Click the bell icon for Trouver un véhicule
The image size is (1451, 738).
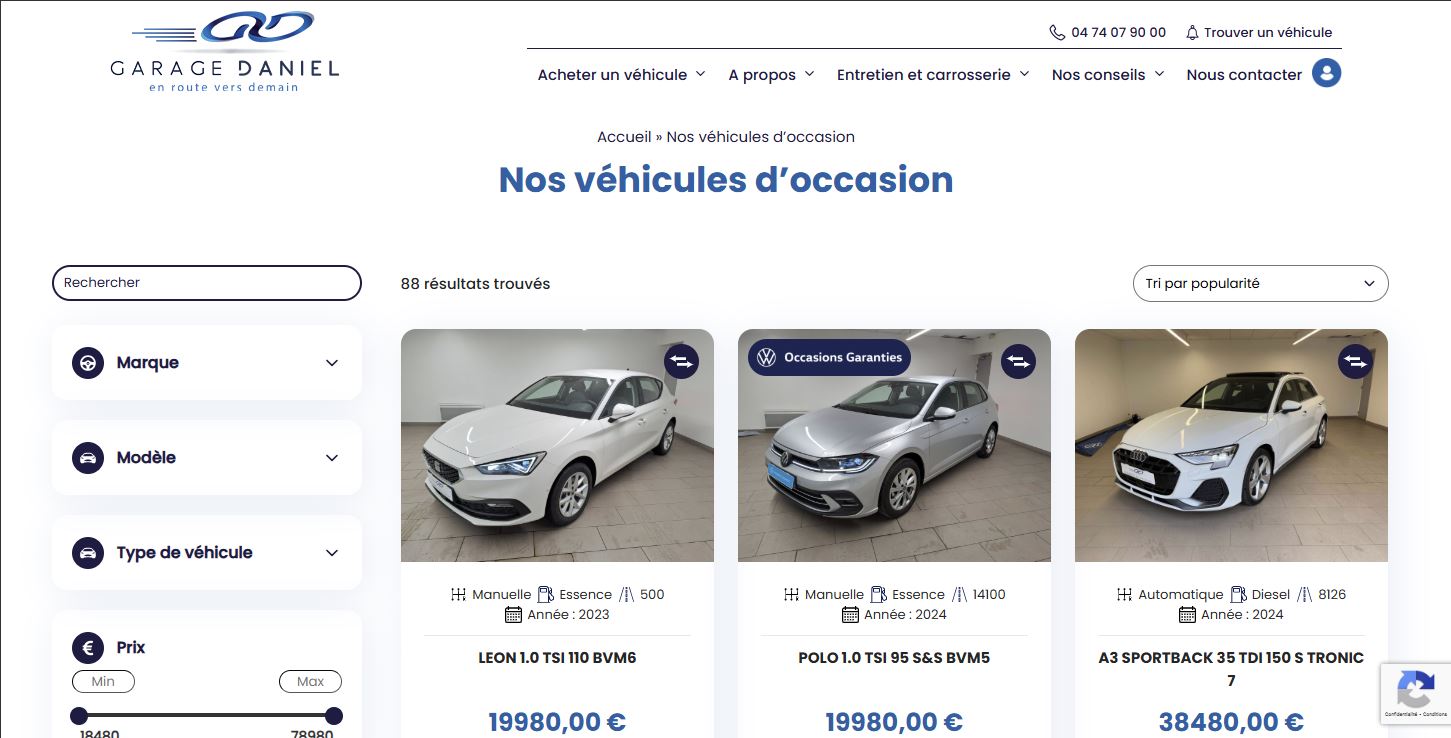pyautogui.click(x=1192, y=32)
